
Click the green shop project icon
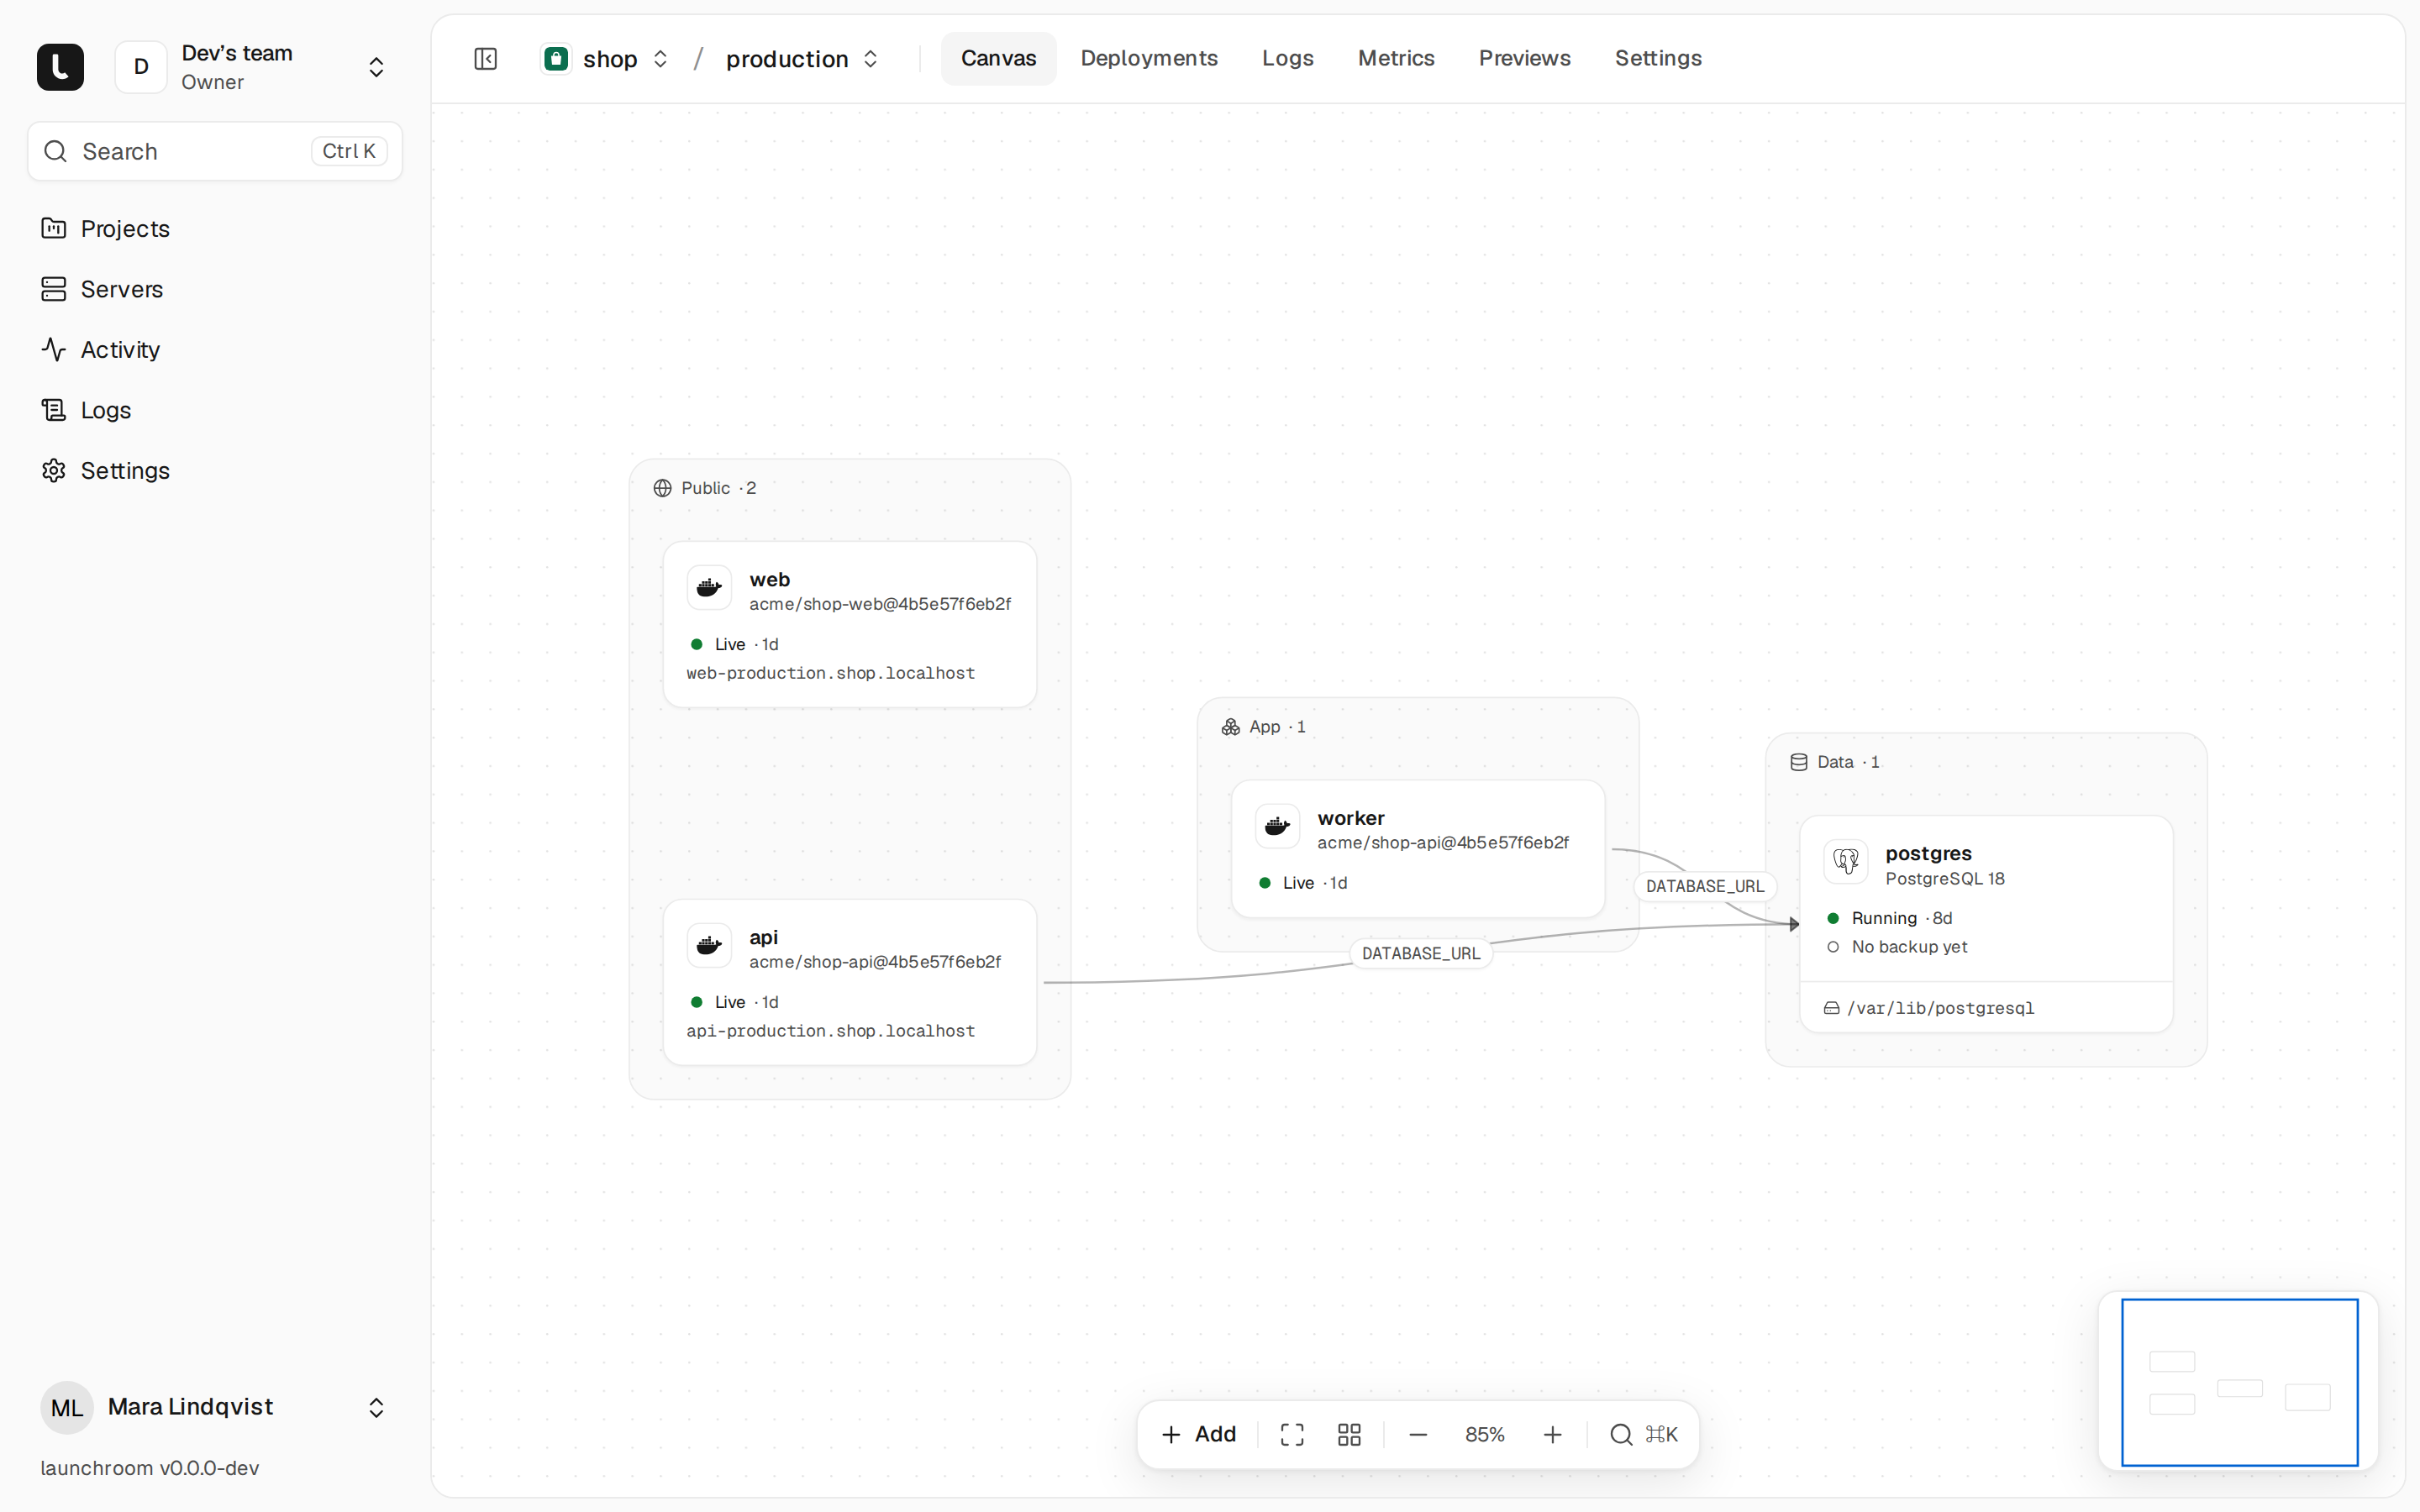pyautogui.click(x=556, y=59)
